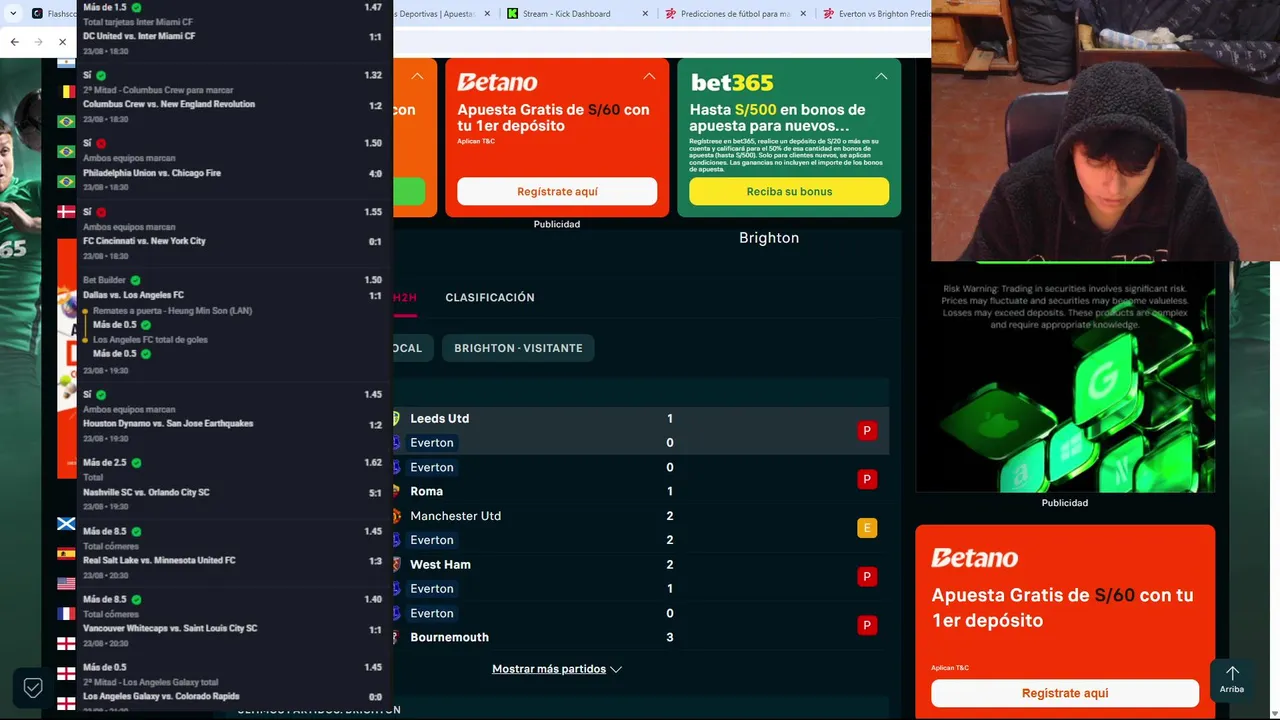Viewport: 1280px width, 720px height.
Task: Click the Spain flag in the left sidebar
Action: click(66, 554)
